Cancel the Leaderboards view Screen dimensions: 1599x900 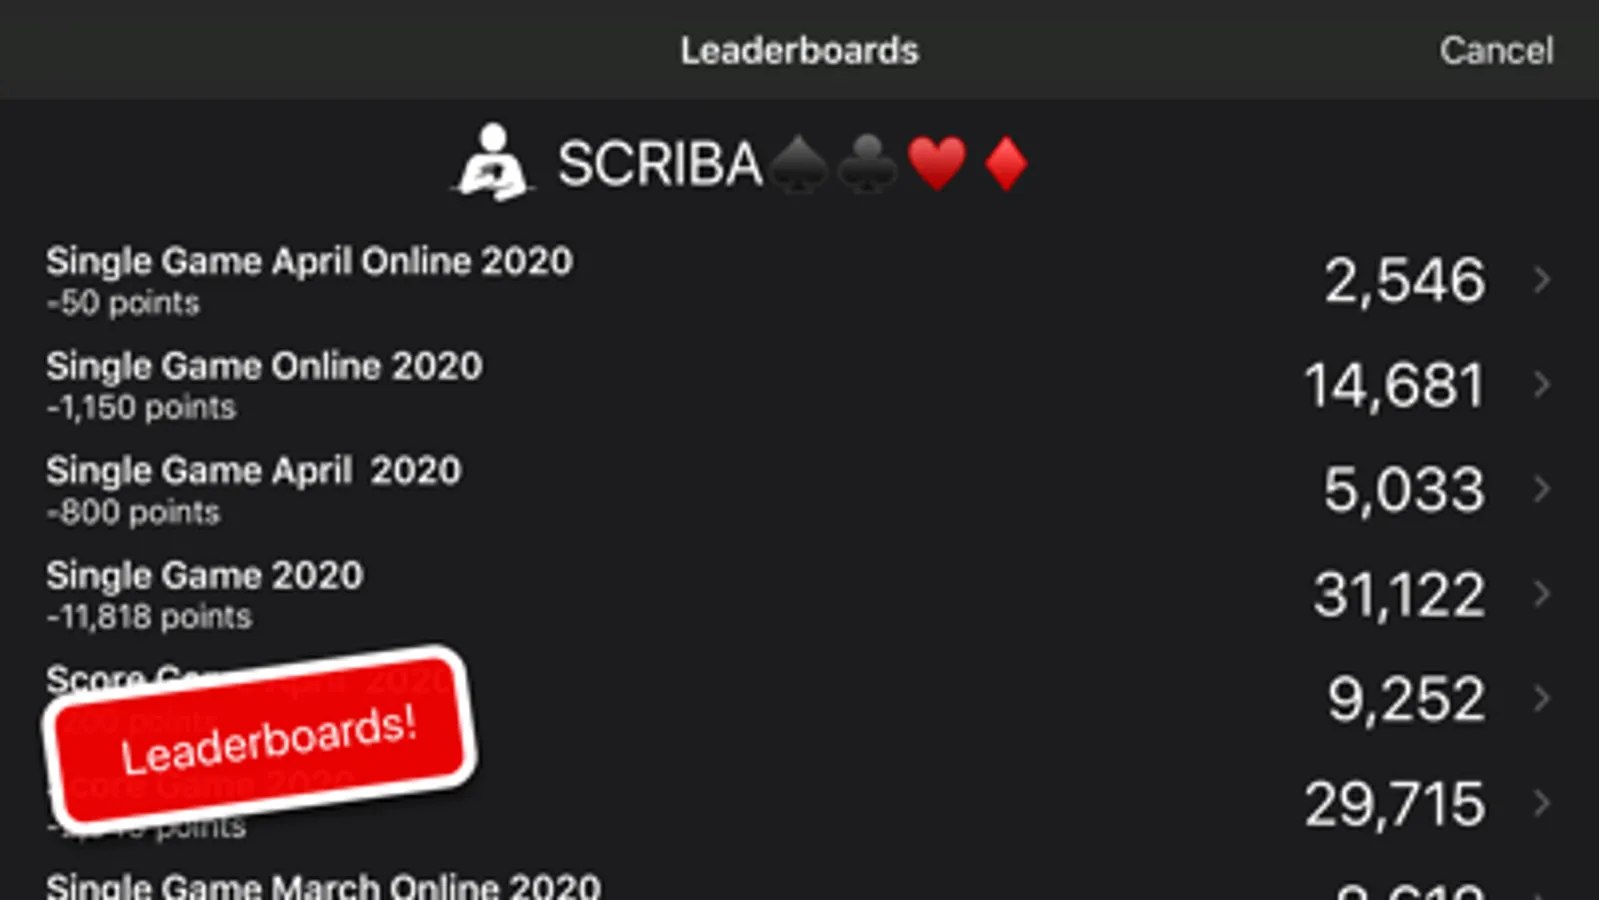pyautogui.click(x=1496, y=50)
